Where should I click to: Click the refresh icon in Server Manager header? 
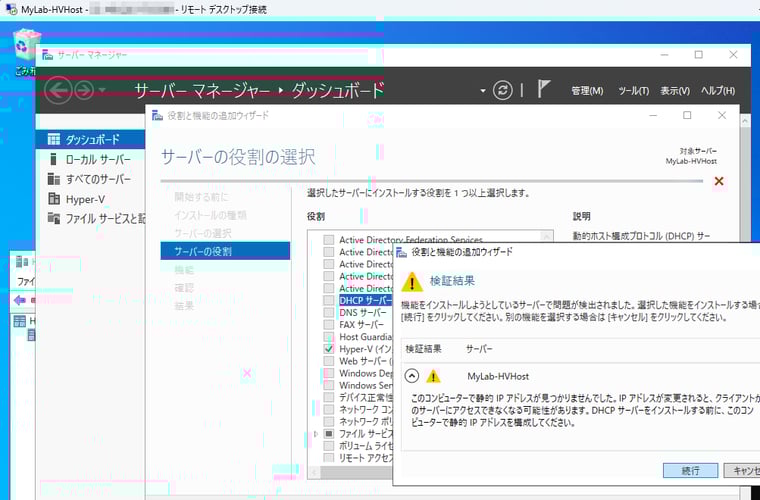[x=503, y=91]
